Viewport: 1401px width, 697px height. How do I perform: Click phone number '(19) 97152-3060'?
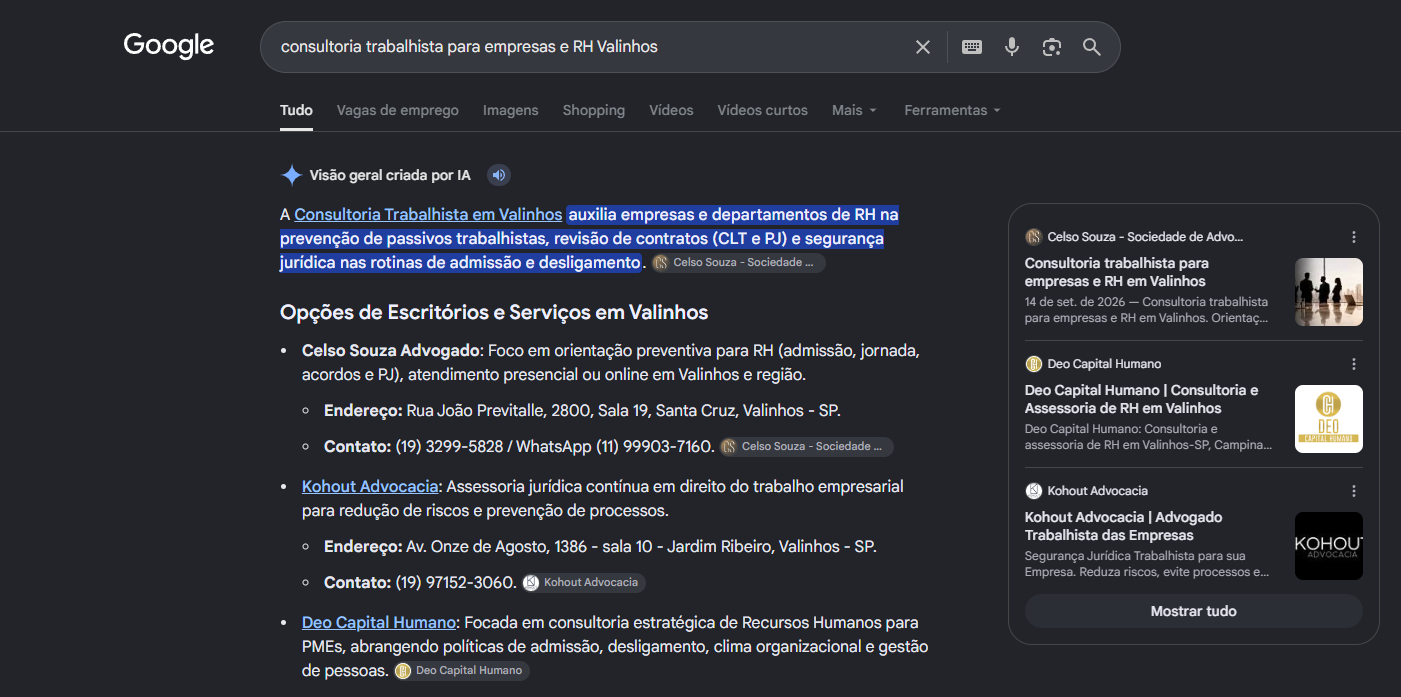455,583
